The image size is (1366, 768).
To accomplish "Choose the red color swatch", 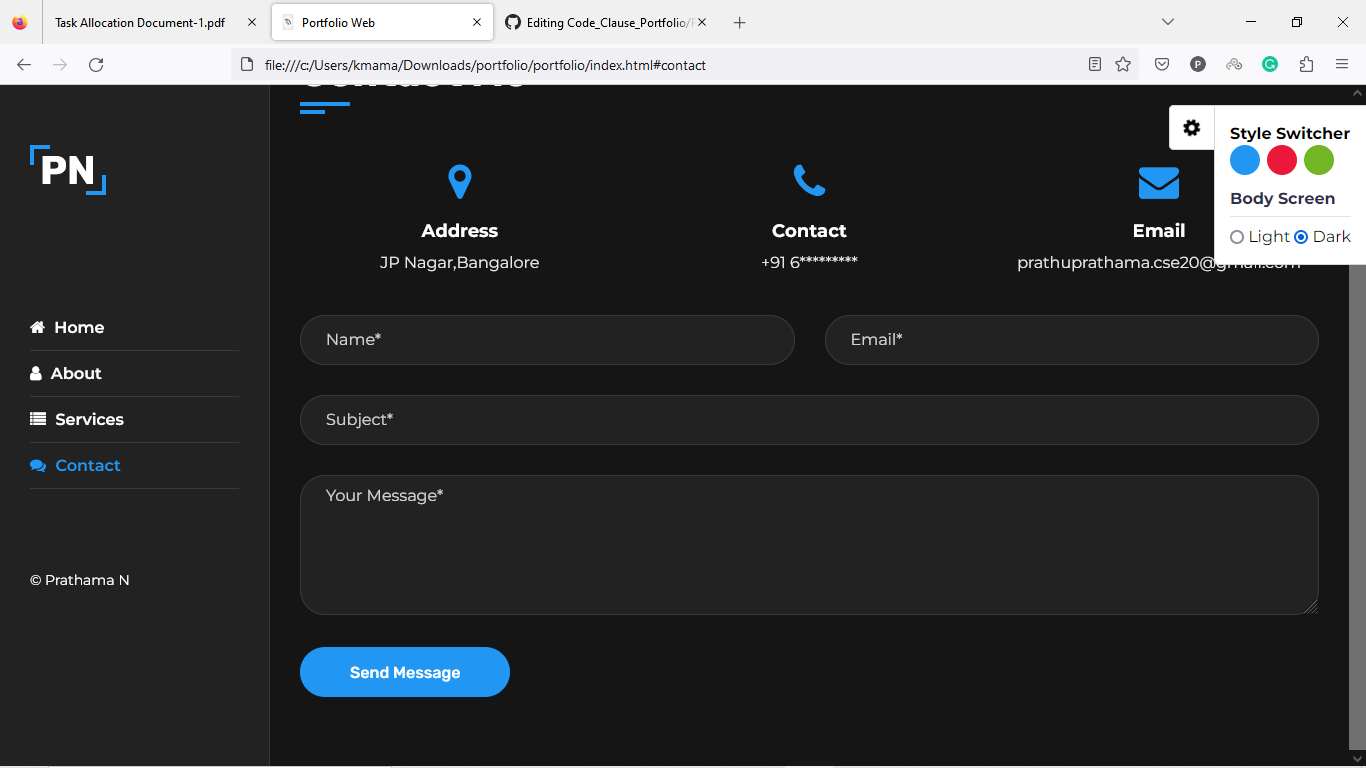I will (x=1282, y=160).
